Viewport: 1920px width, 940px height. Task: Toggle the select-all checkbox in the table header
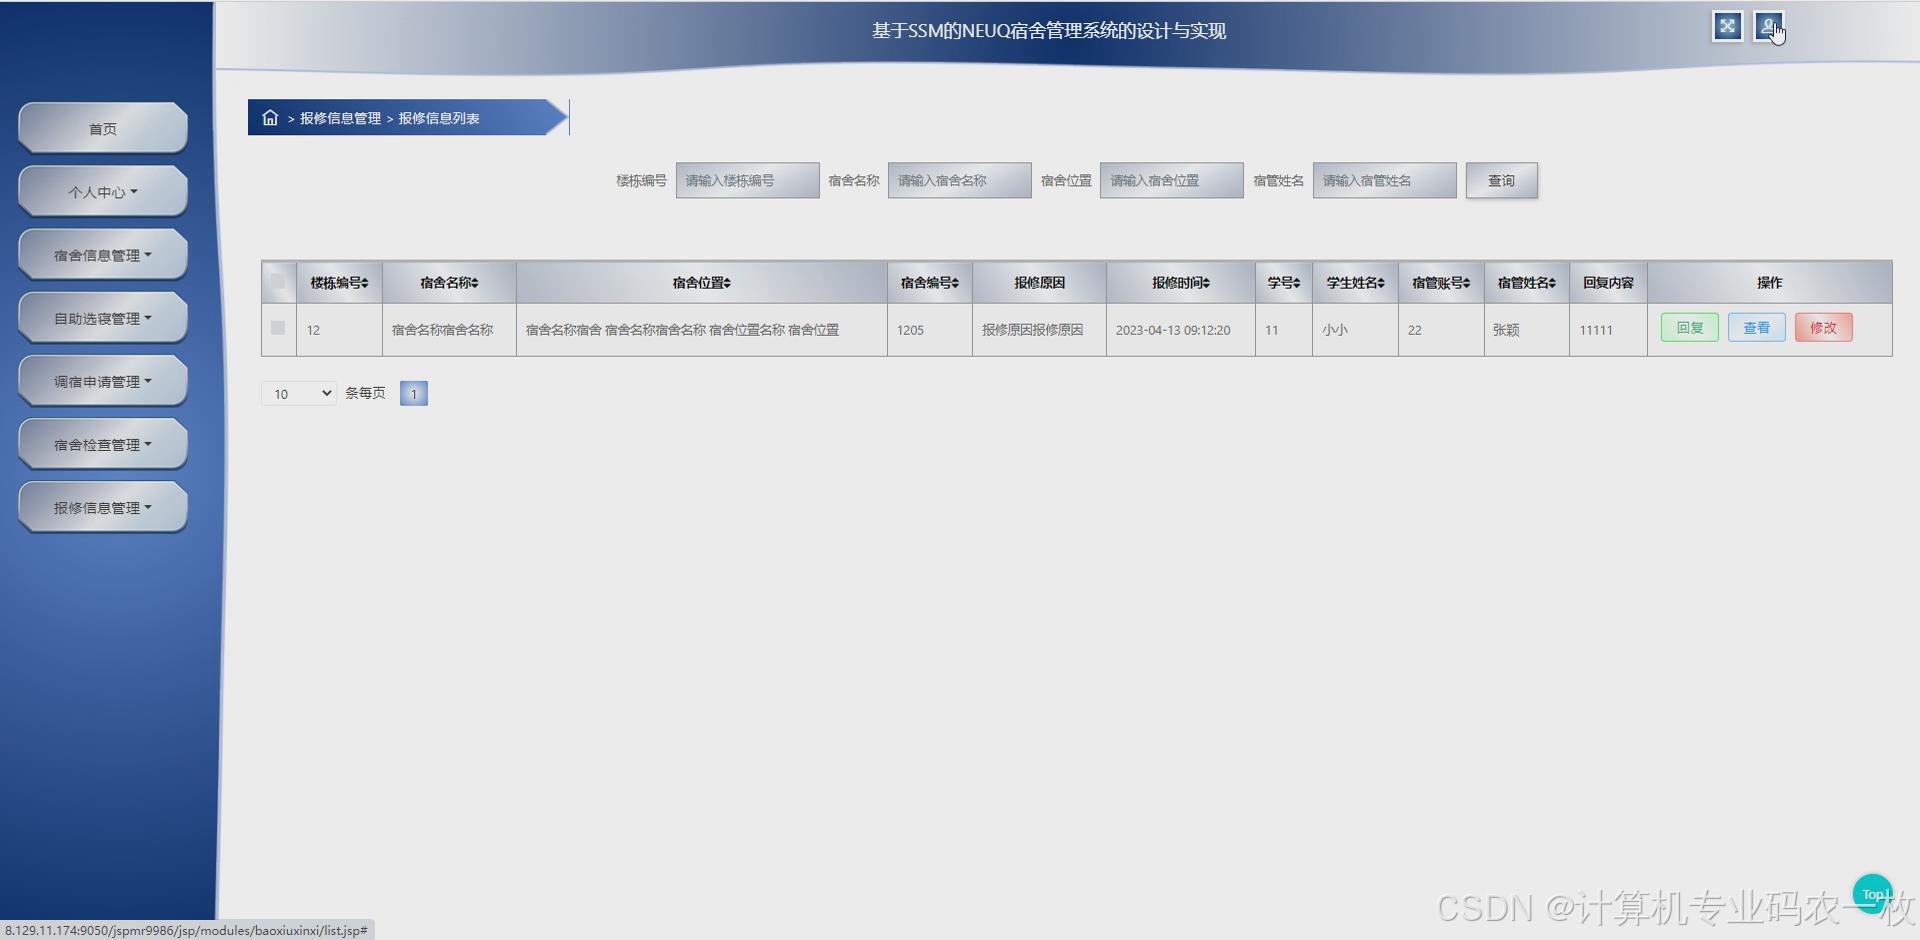pyautogui.click(x=278, y=282)
